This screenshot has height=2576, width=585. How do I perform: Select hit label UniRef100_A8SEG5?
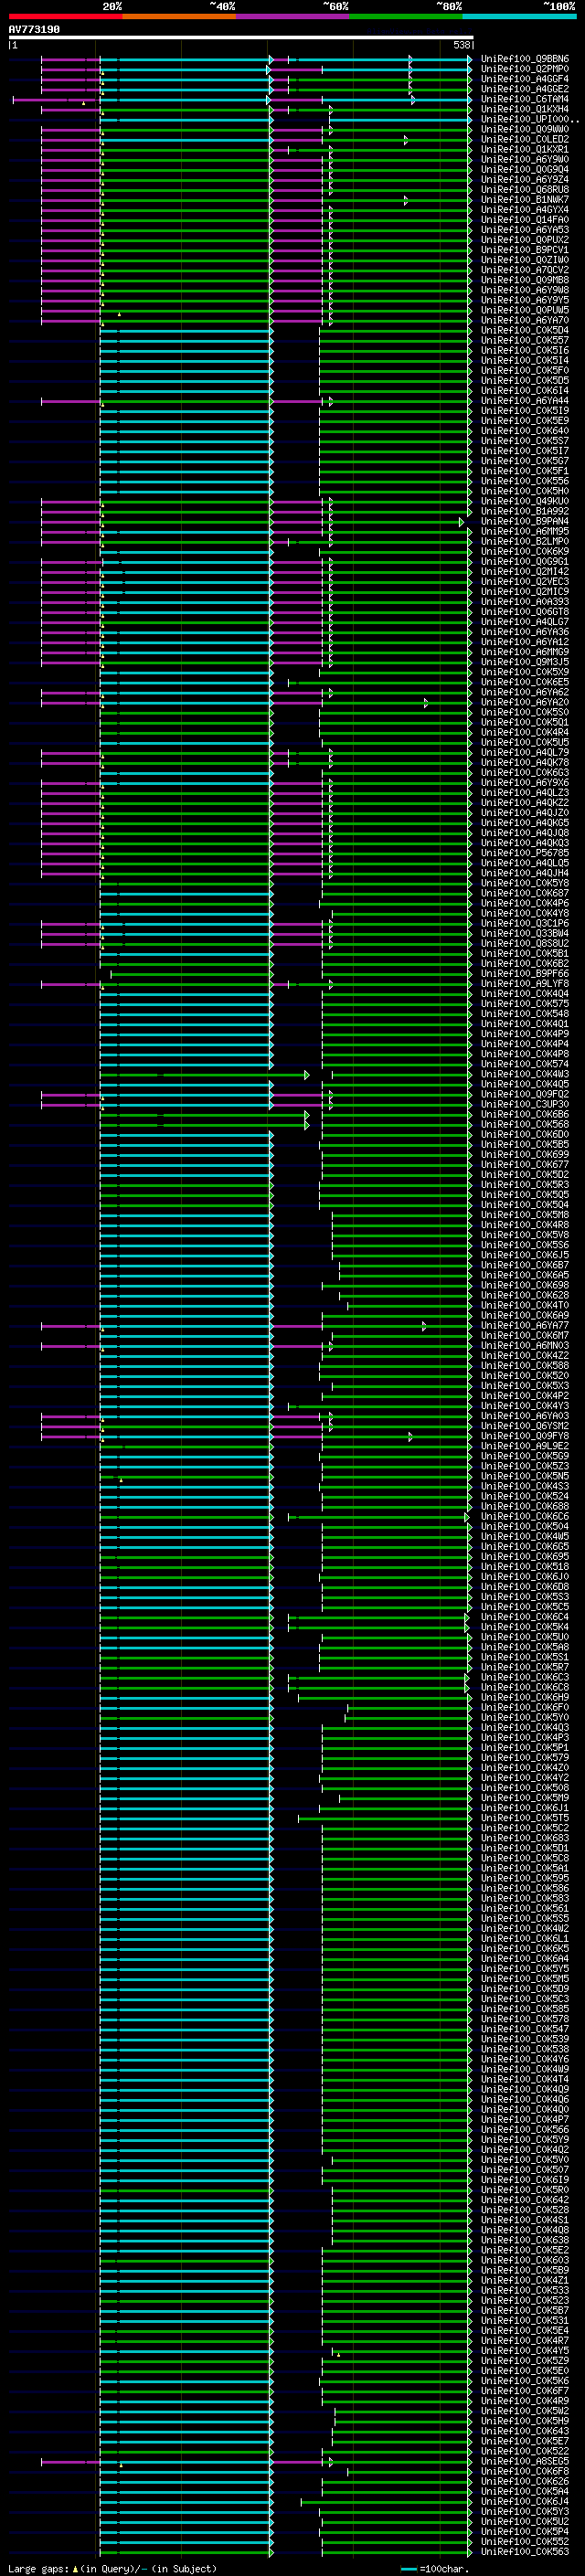point(524,2461)
